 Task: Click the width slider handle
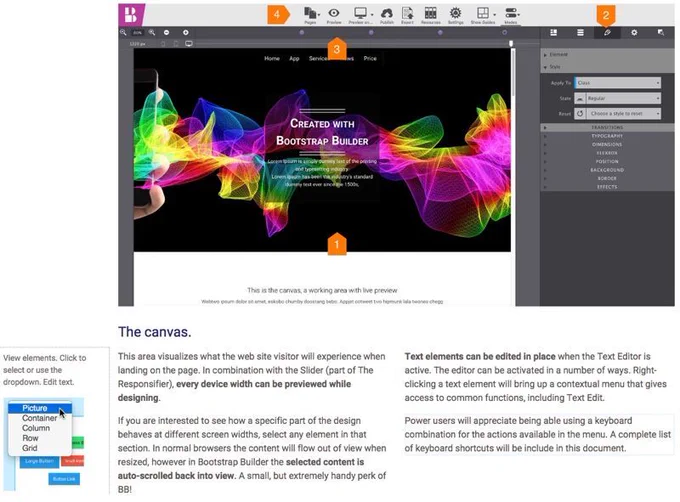pyautogui.click(x=511, y=43)
